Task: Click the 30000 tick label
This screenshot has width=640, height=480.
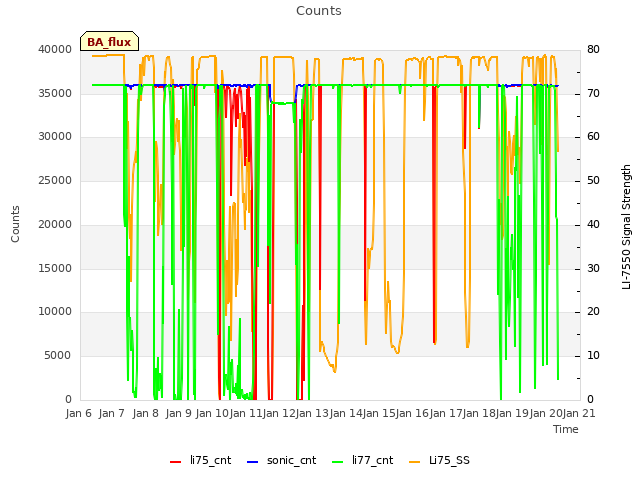Action: click(55, 137)
